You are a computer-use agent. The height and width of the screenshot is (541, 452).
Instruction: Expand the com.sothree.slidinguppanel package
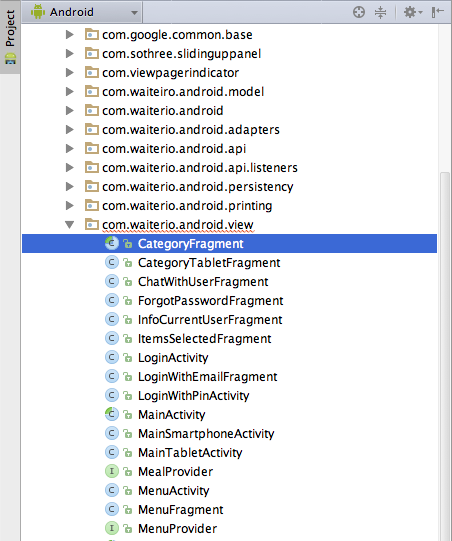click(x=70, y=53)
